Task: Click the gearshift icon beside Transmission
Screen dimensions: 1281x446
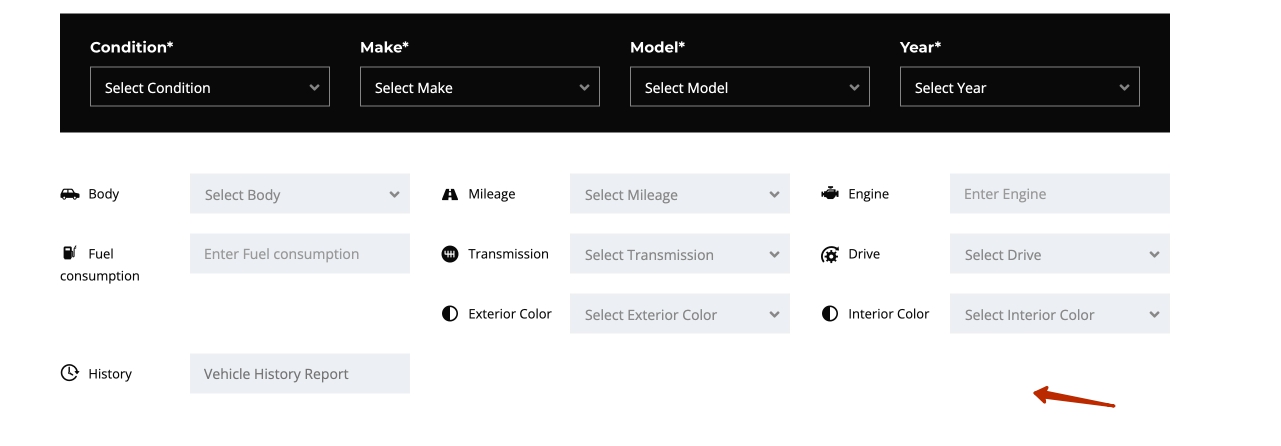Action: [x=450, y=254]
